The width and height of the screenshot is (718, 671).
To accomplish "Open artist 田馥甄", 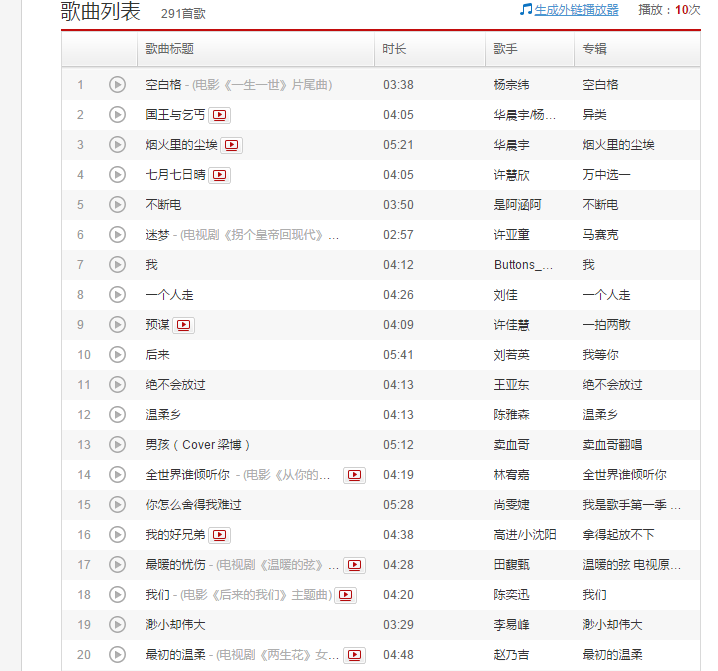I will point(511,565).
